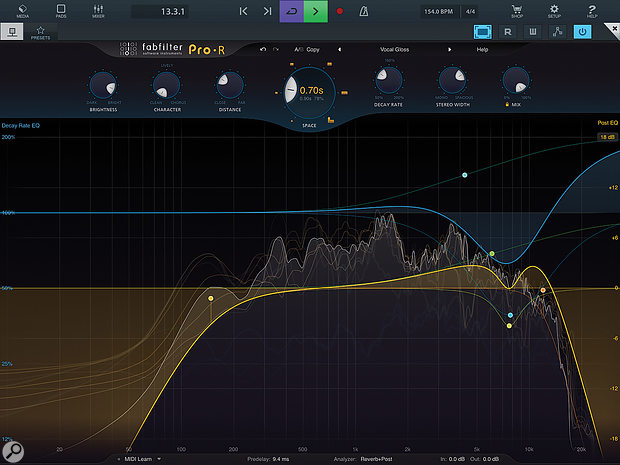
Task: Close the plugin panel
Action: click(614, 29)
